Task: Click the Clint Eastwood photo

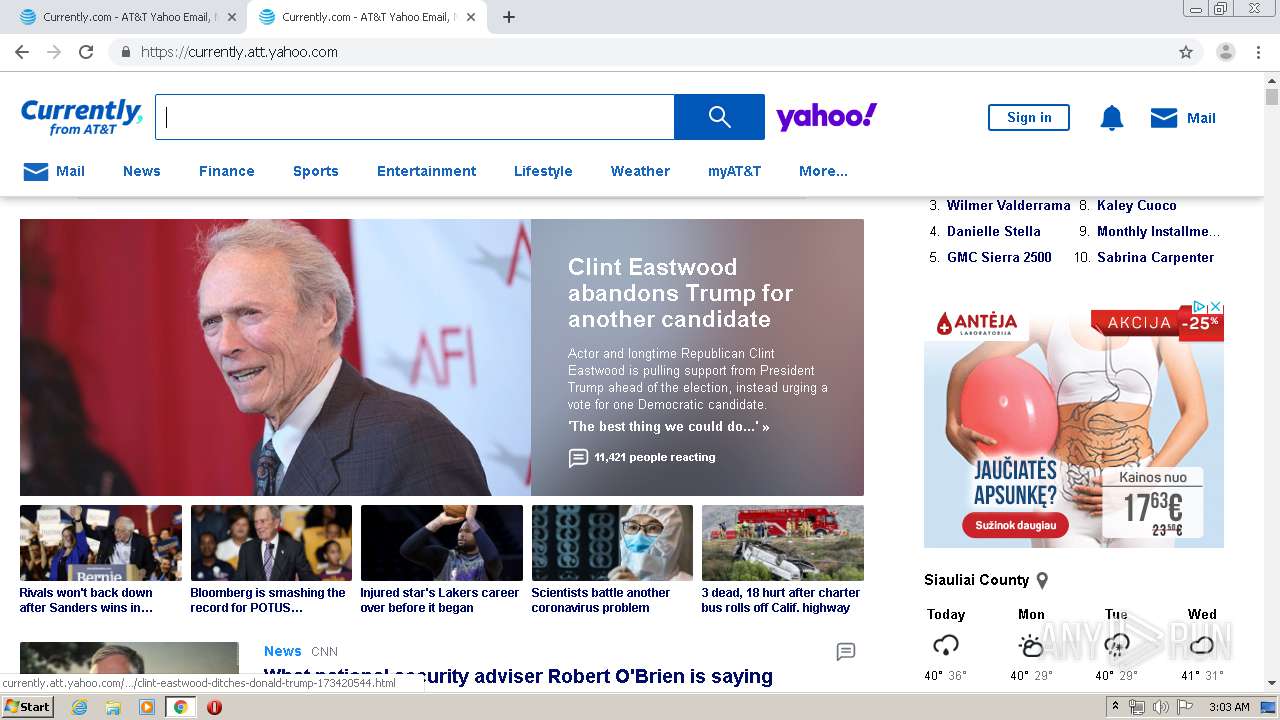Action: point(275,357)
